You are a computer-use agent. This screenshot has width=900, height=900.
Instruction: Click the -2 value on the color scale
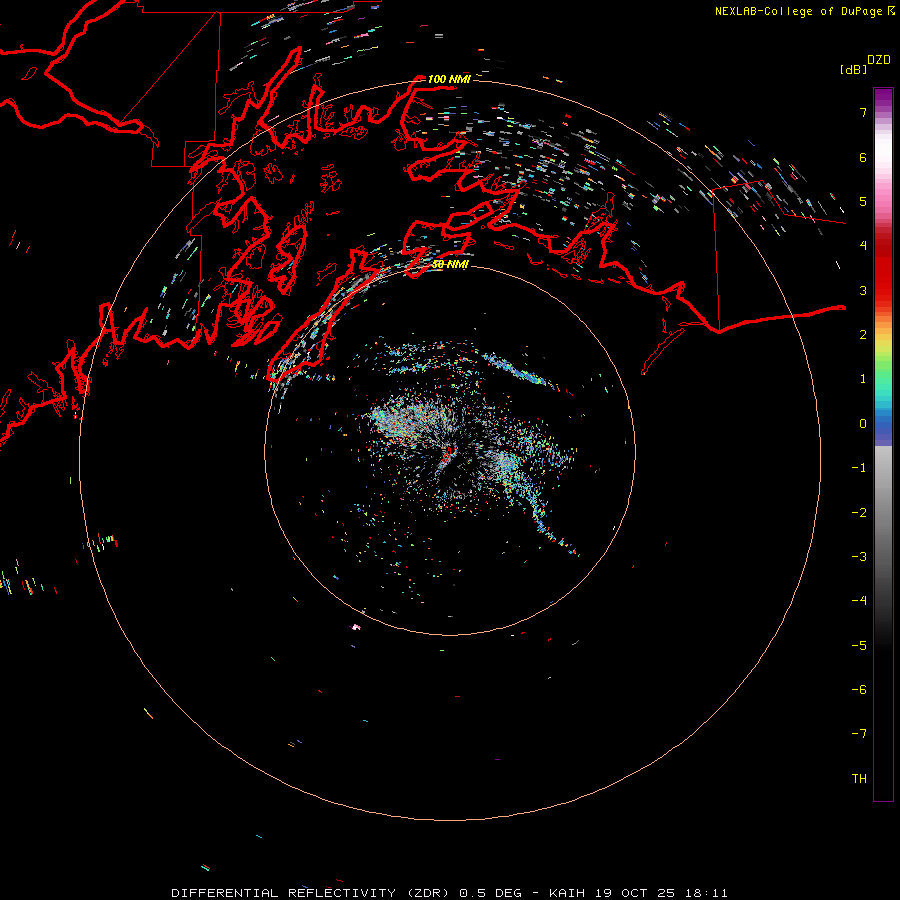[859, 513]
